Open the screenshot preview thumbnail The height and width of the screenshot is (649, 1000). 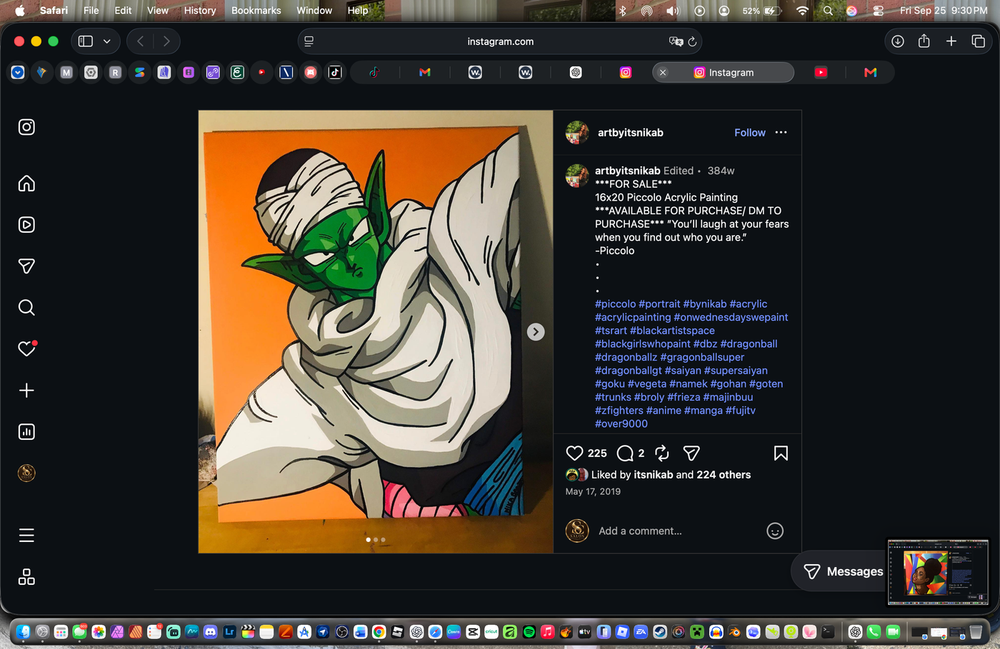[938, 572]
